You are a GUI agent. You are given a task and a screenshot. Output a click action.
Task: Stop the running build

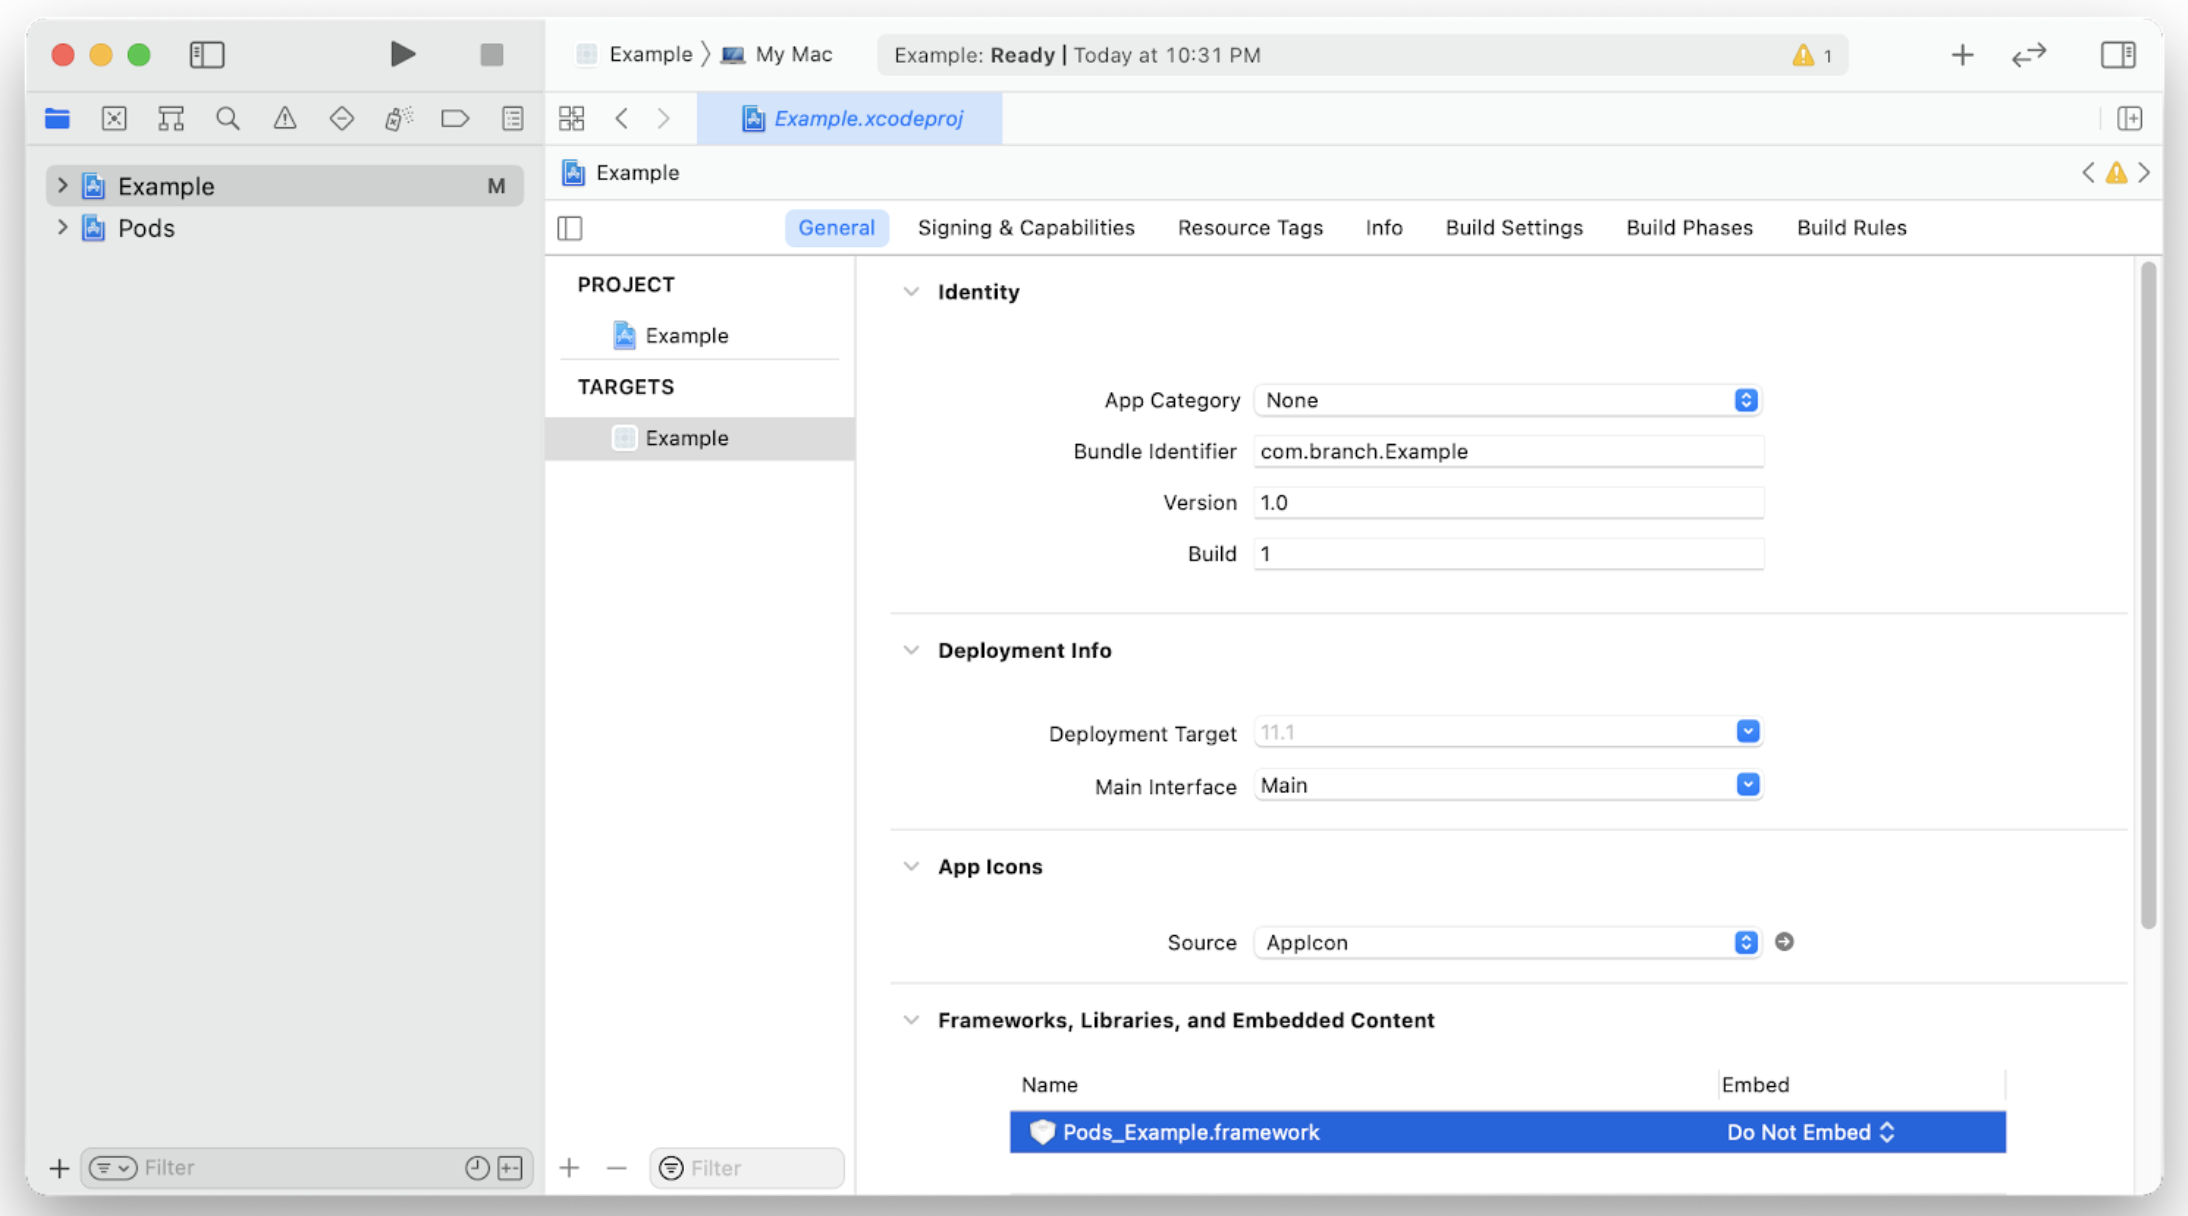491,54
